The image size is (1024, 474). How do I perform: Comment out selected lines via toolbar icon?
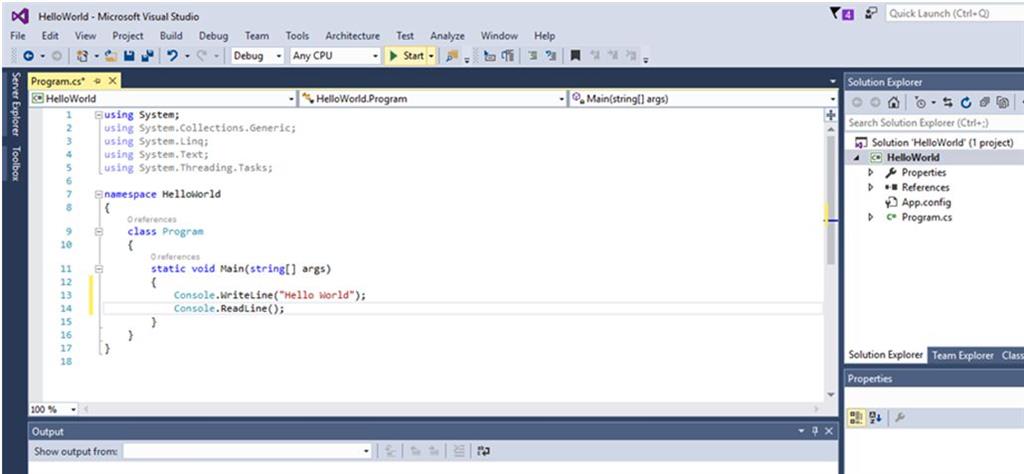pos(533,56)
